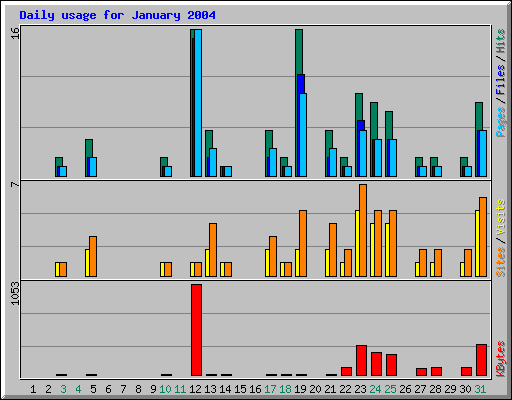Click day label "8" on the axis
This screenshot has width=512, height=400.
click(138, 389)
